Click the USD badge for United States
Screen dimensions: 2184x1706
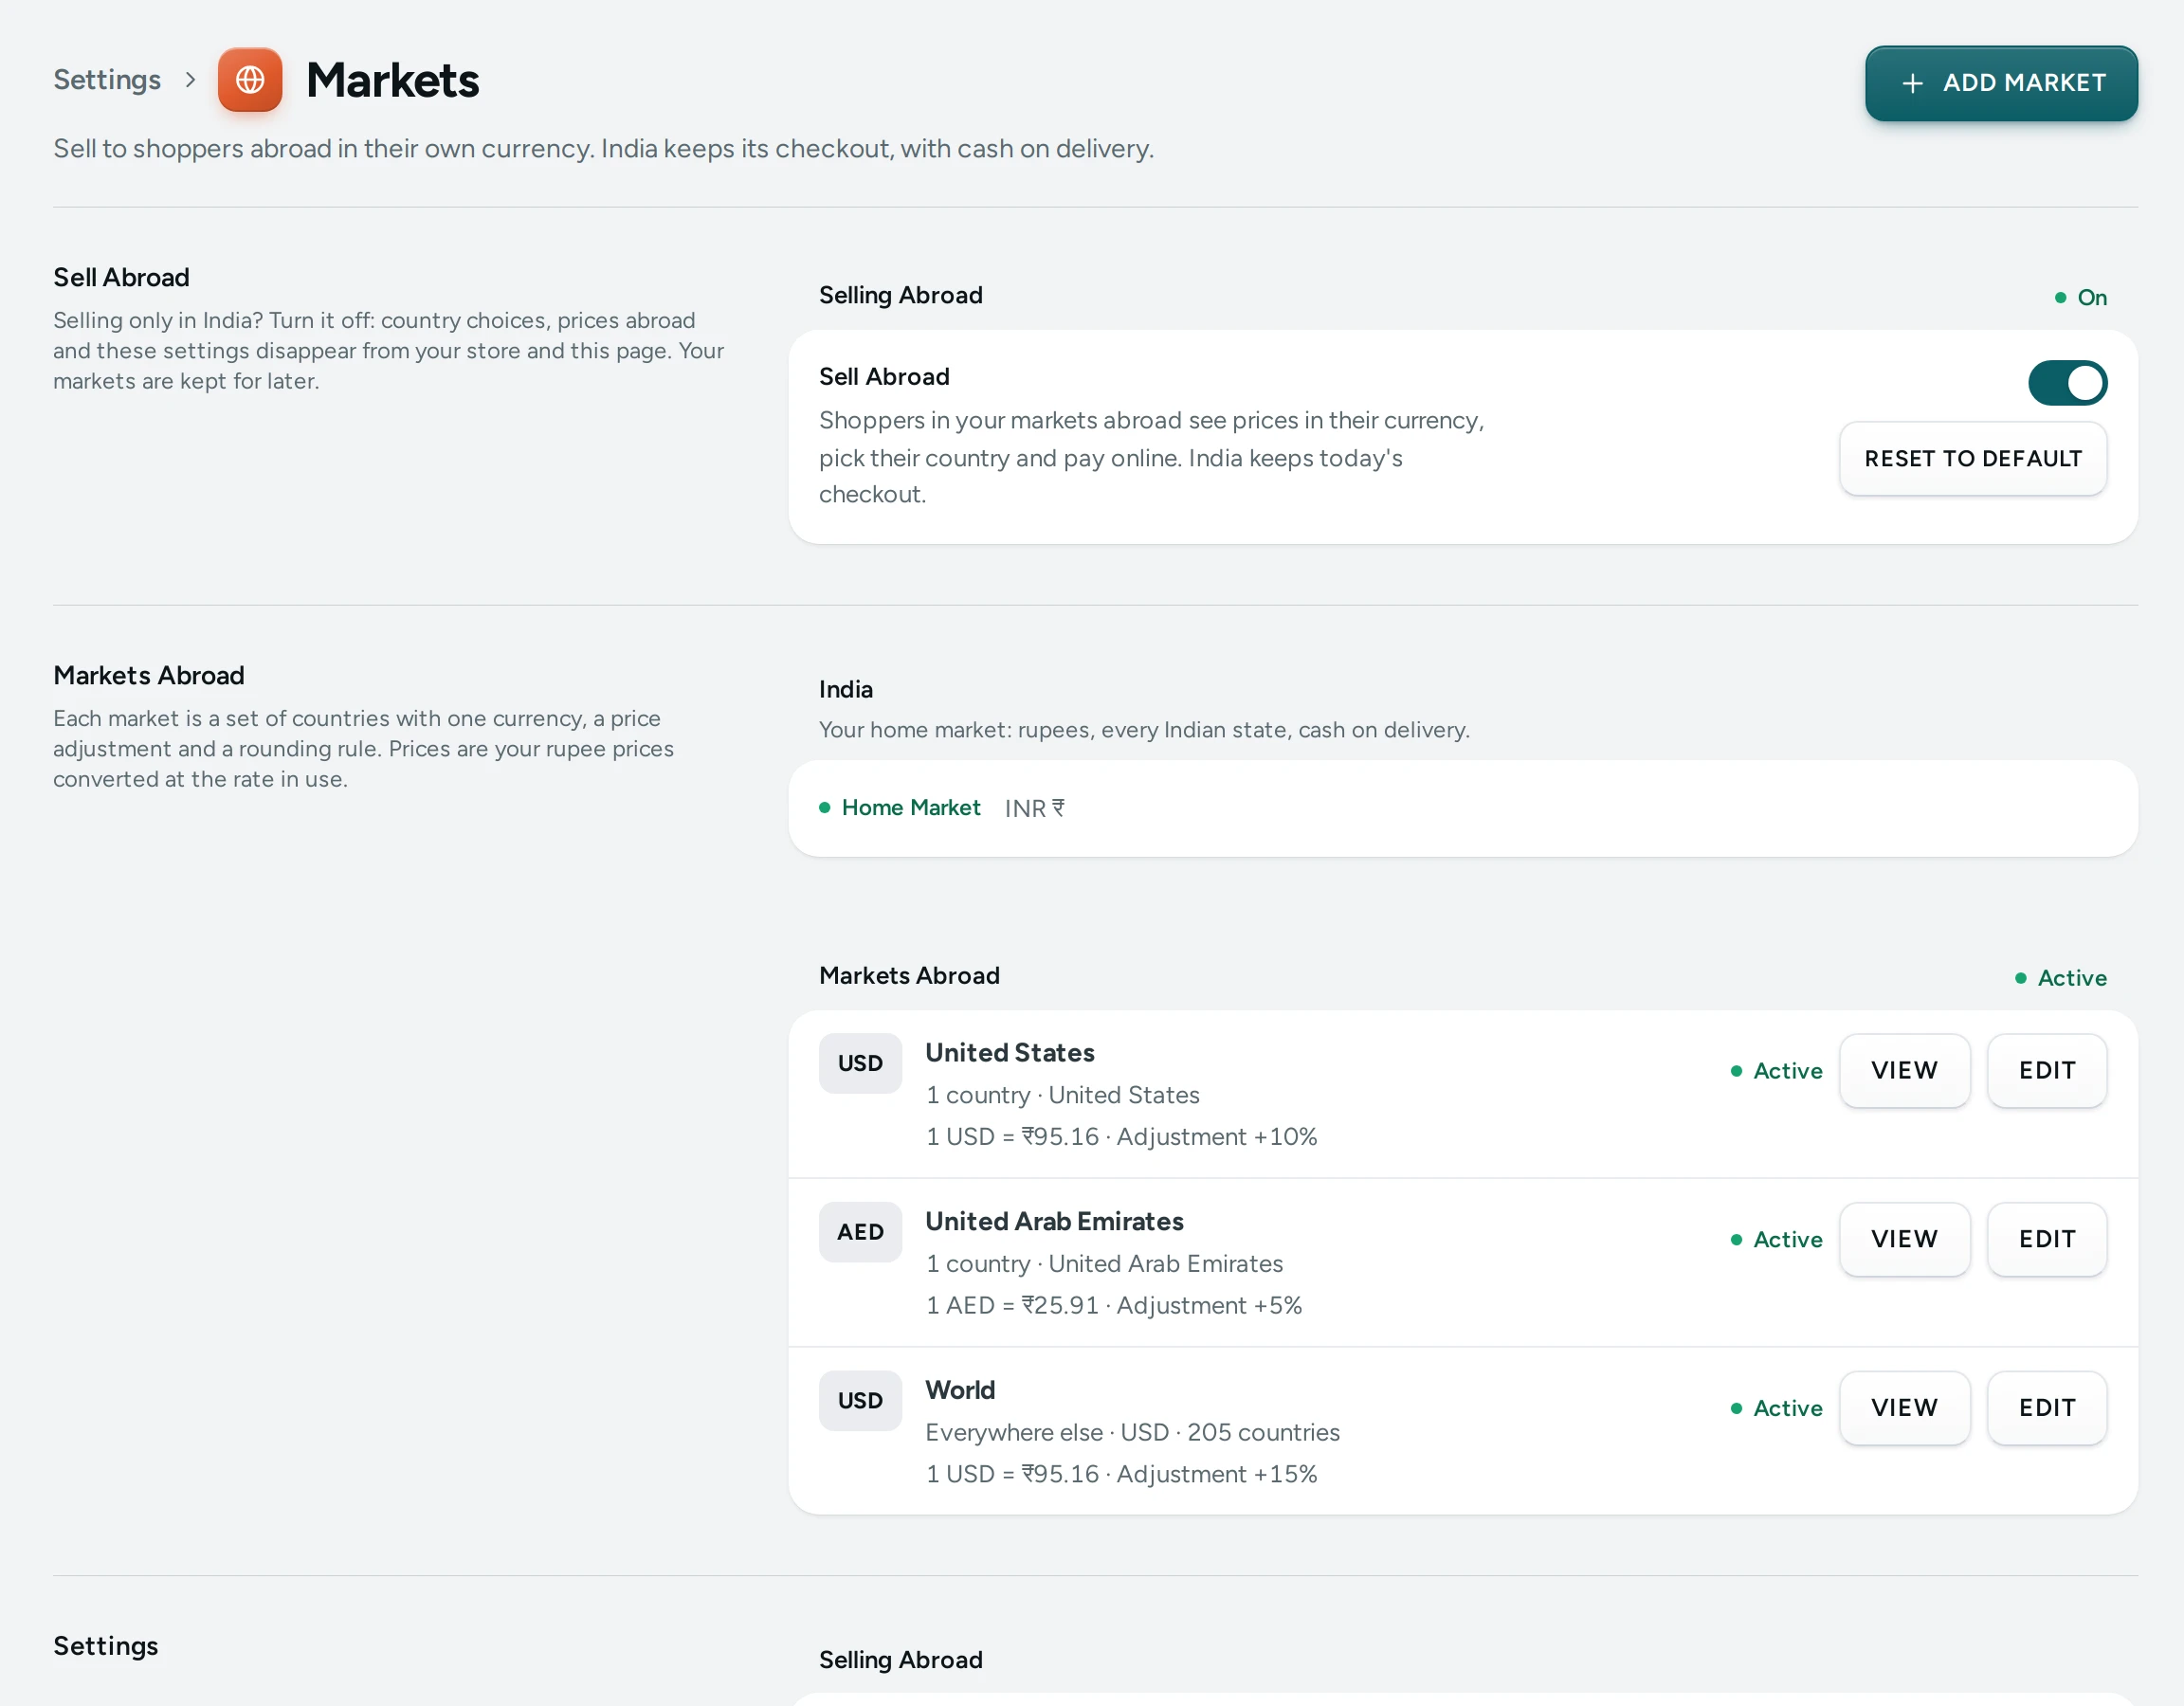pos(860,1063)
